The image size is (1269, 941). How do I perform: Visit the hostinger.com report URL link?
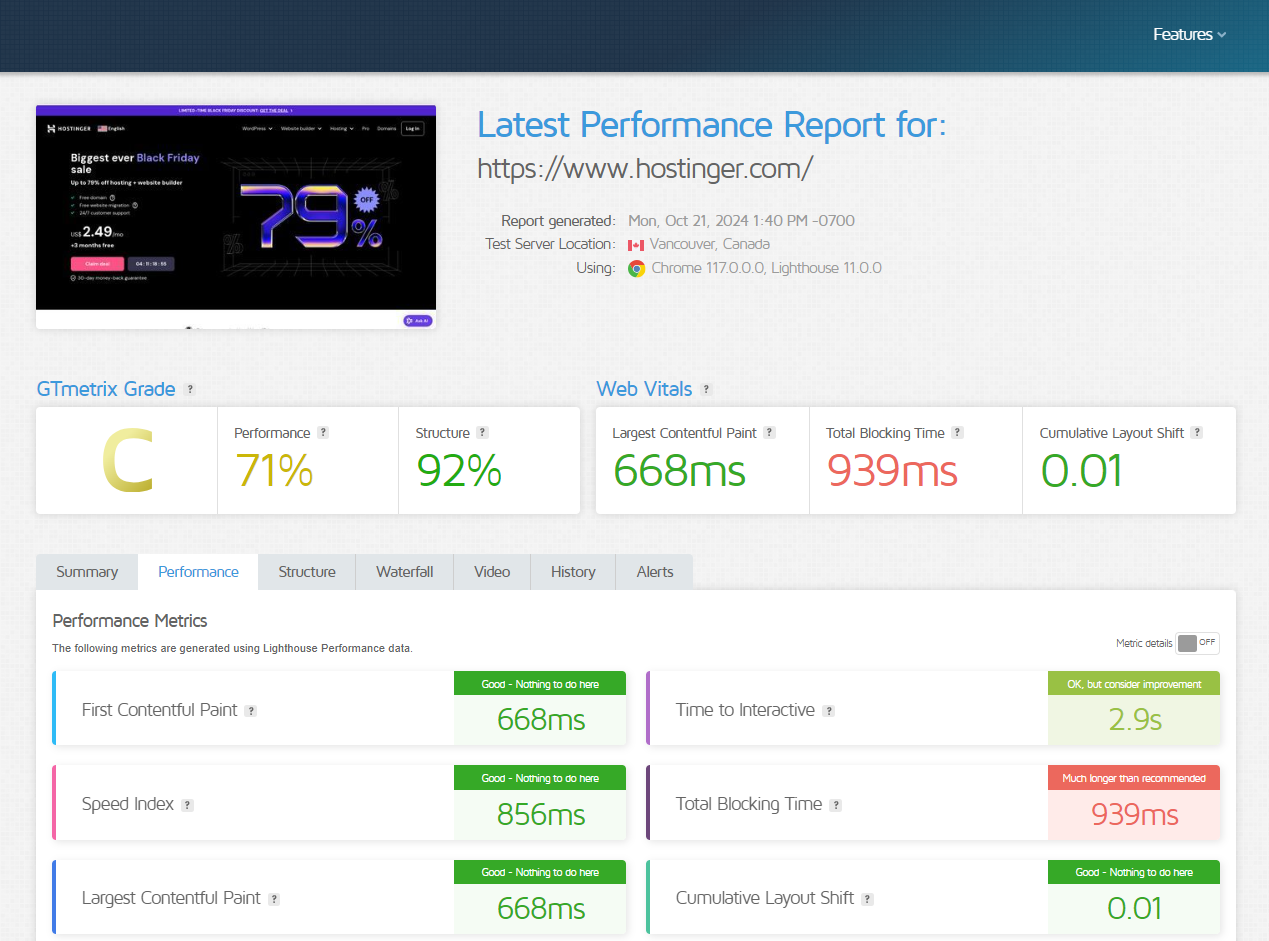(x=645, y=168)
